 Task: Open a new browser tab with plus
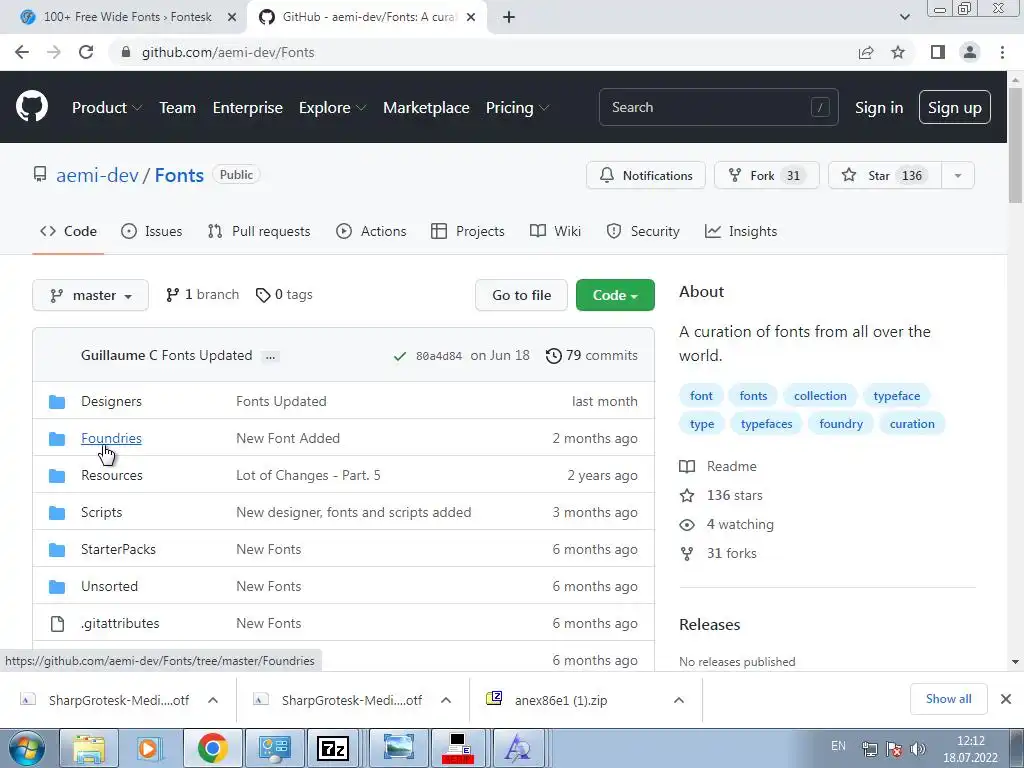click(x=509, y=17)
